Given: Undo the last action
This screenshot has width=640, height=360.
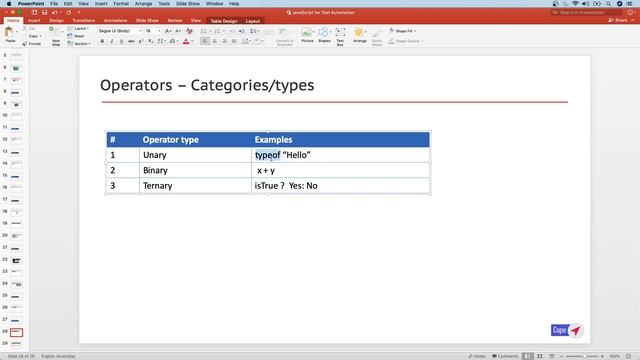Looking at the screenshot, I should [x=54, y=13].
